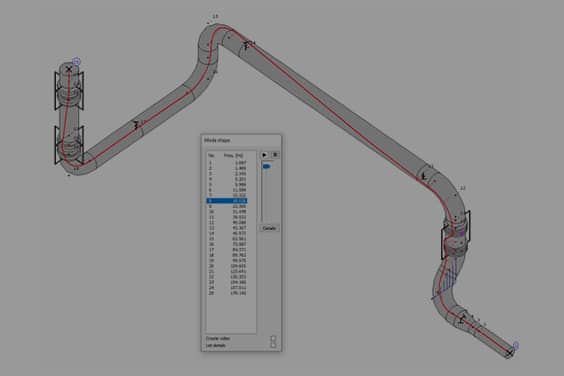Stop the mode shape animation

pyautogui.click(x=275, y=155)
